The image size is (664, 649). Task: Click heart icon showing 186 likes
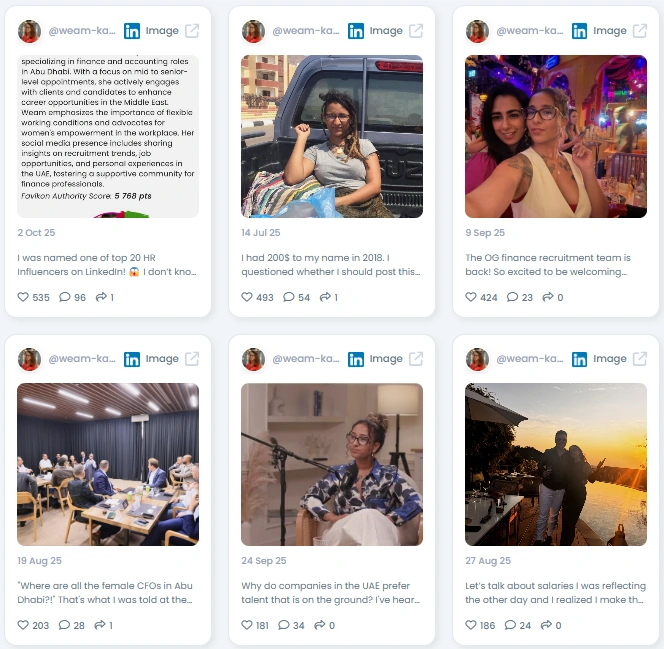[x=471, y=625]
